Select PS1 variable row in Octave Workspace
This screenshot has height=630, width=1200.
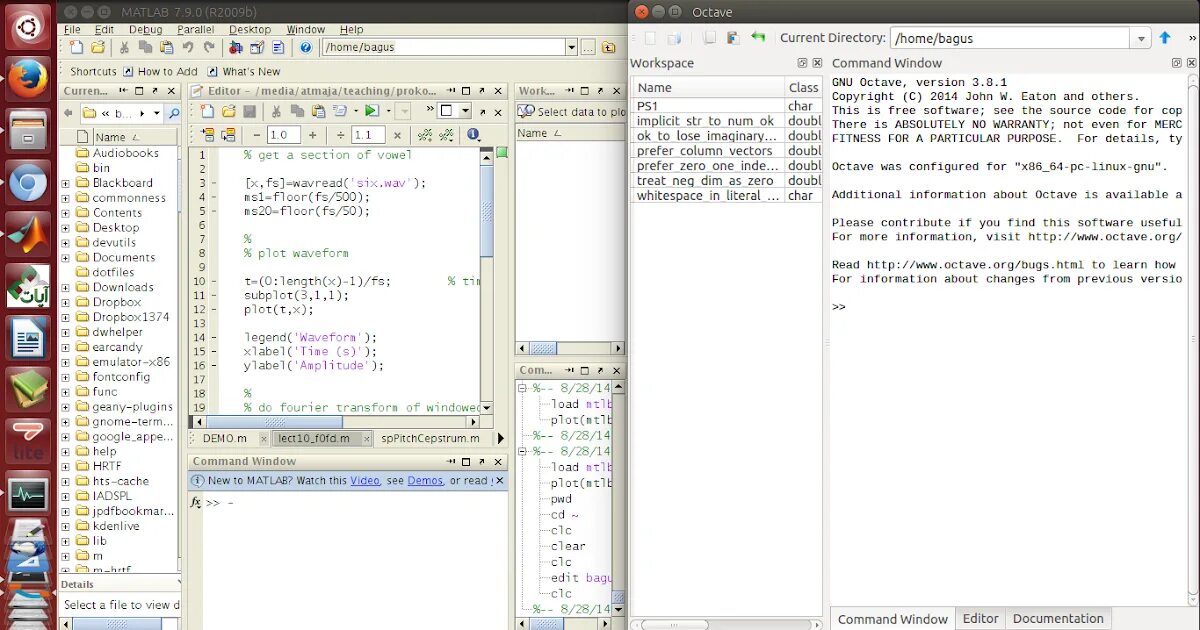727,106
